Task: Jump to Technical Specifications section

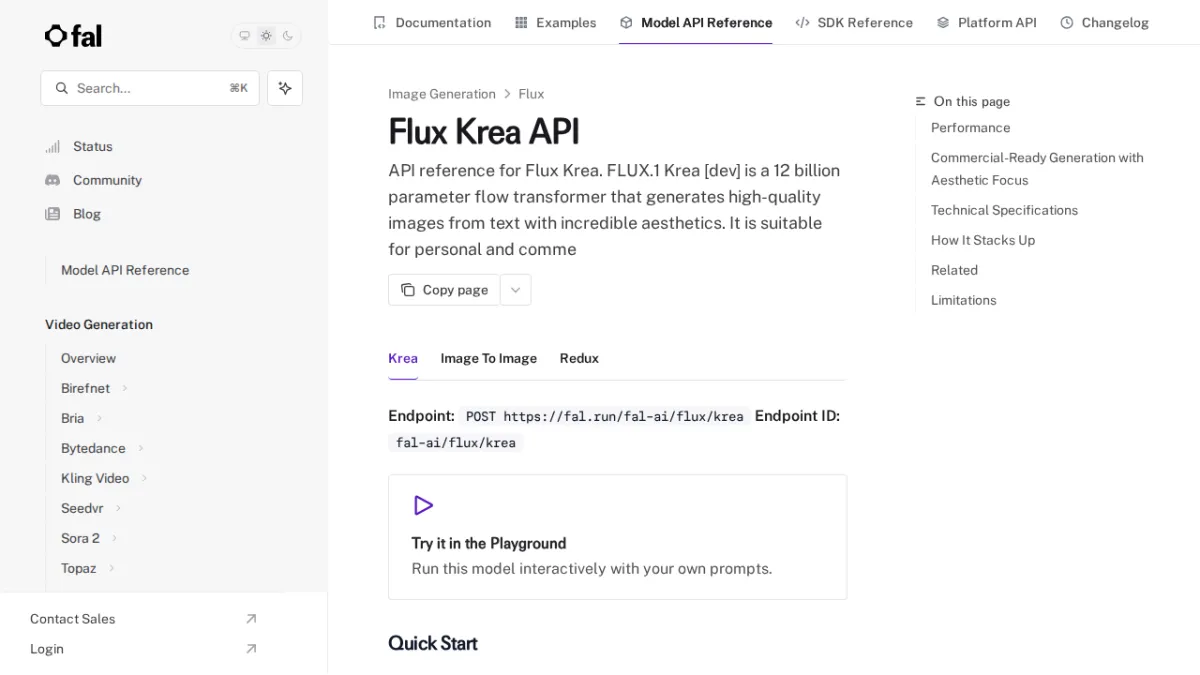Action: [1004, 210]
